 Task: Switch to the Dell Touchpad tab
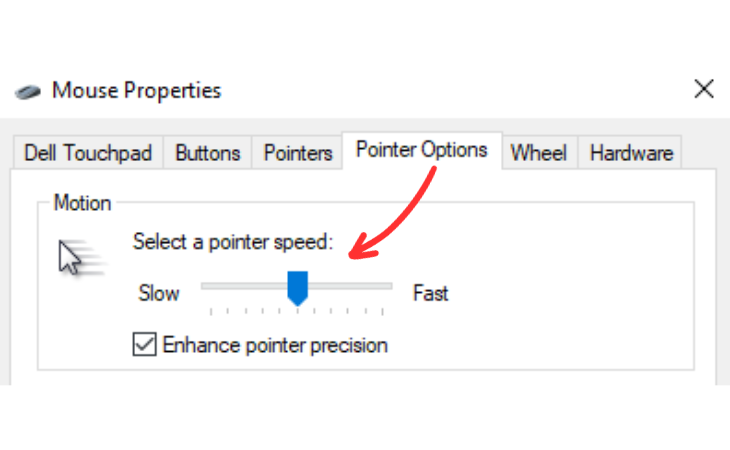pos(88,153)
